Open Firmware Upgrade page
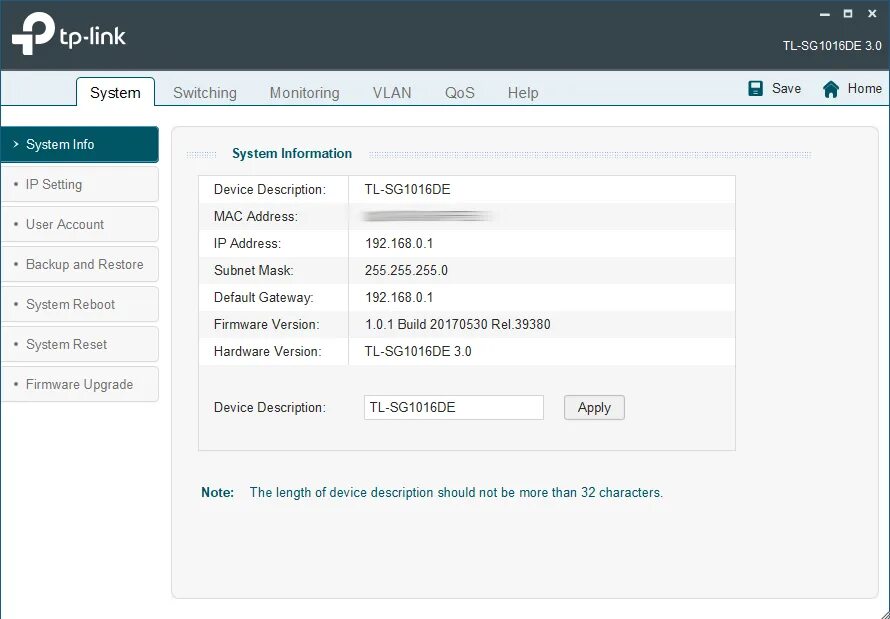 coord(79,384)
